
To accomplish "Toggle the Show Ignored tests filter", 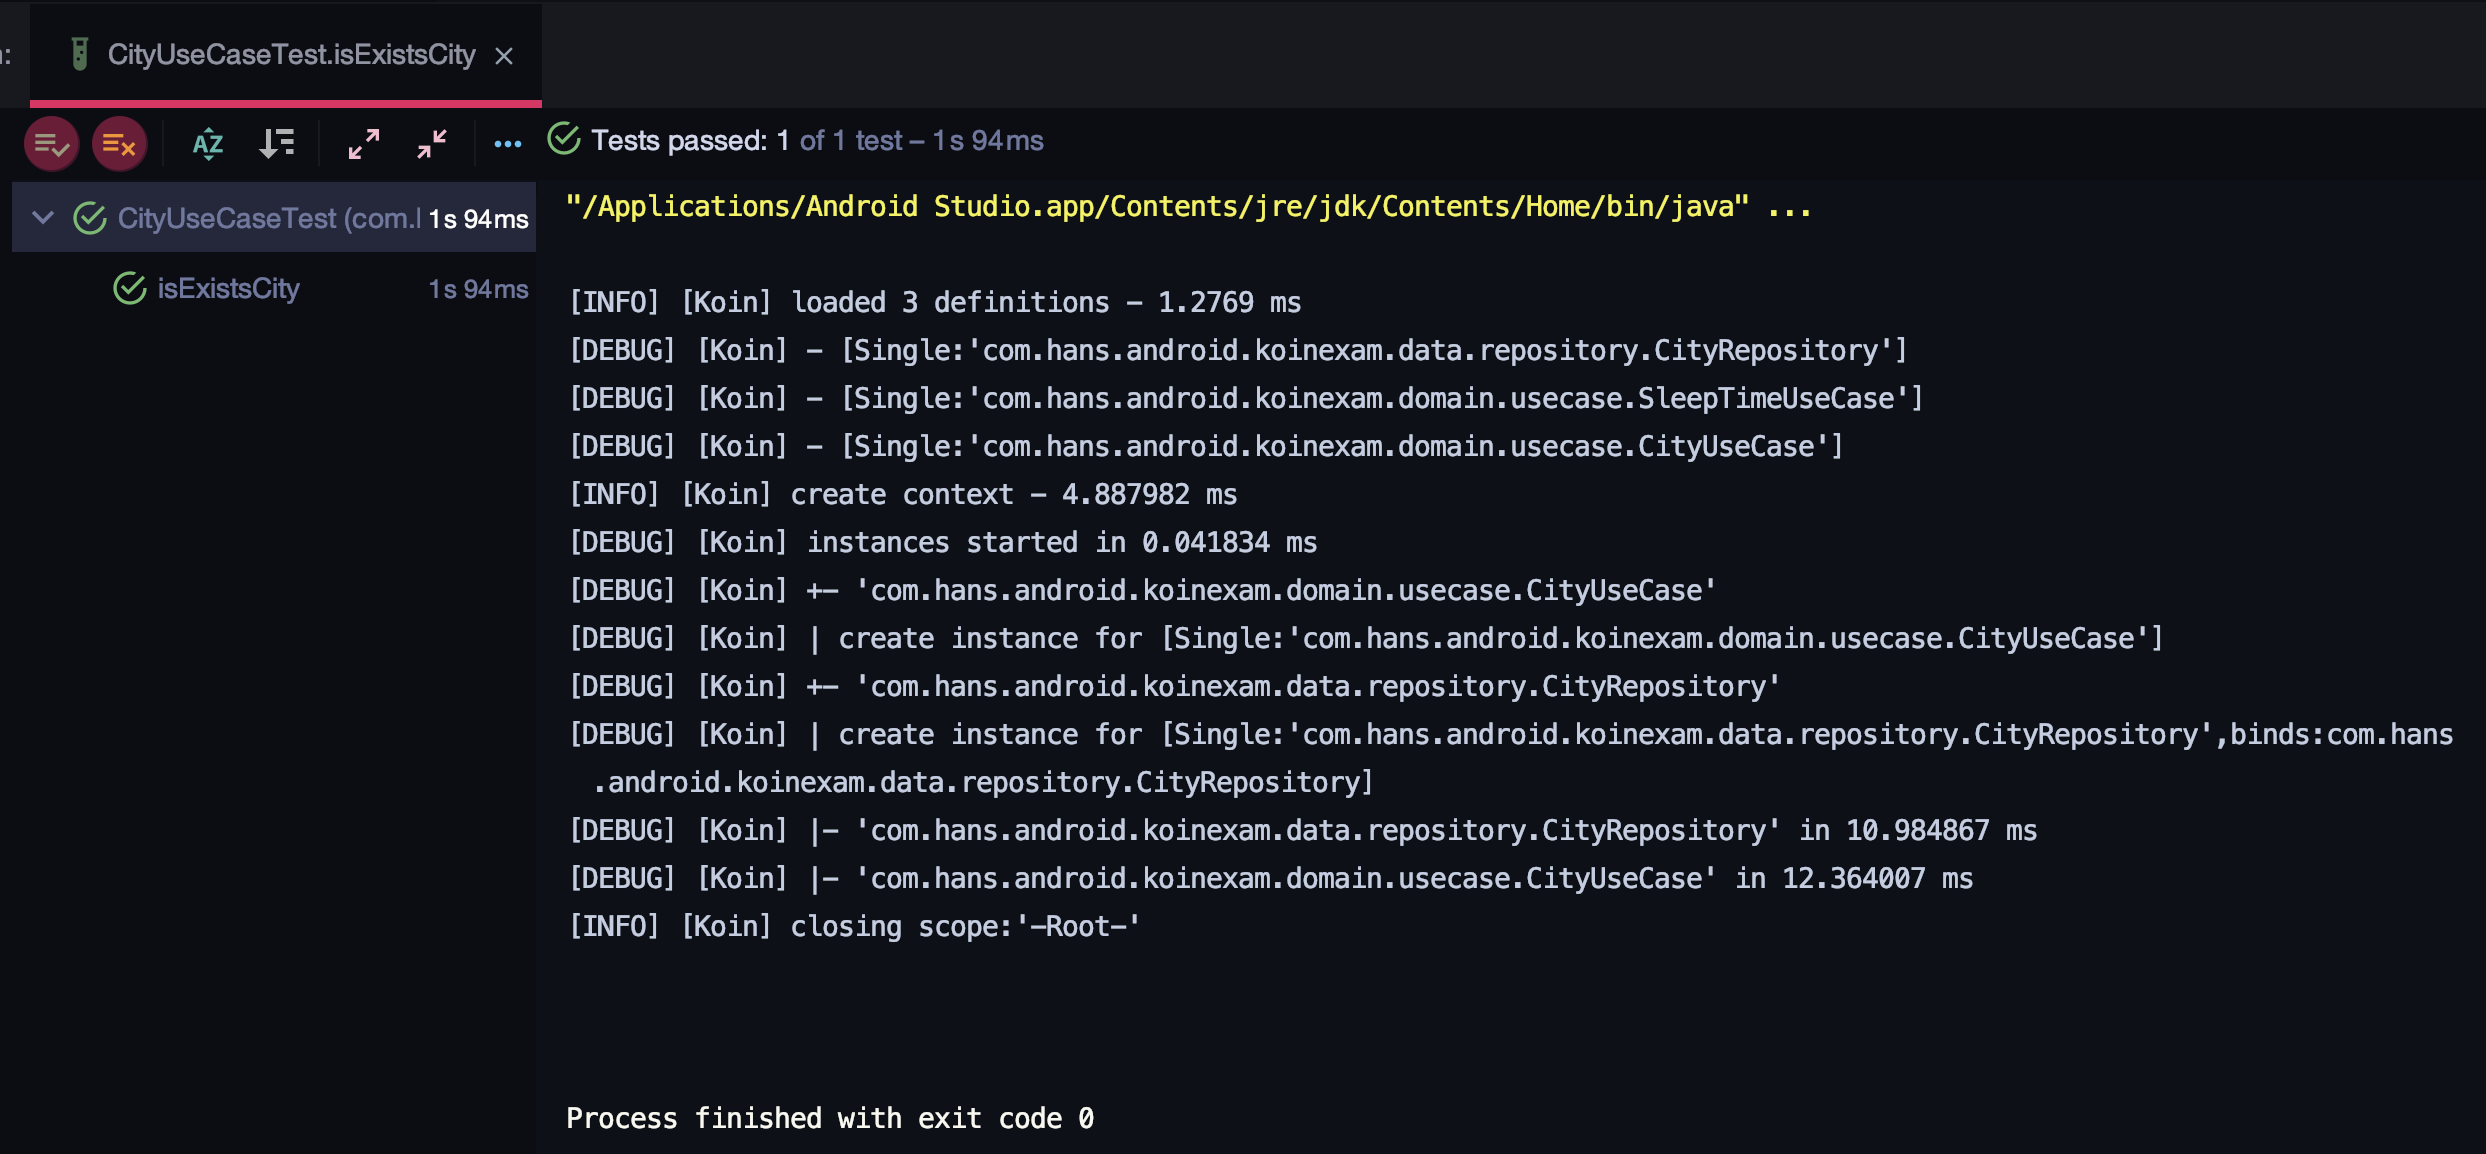I will [x=119, y=144].
